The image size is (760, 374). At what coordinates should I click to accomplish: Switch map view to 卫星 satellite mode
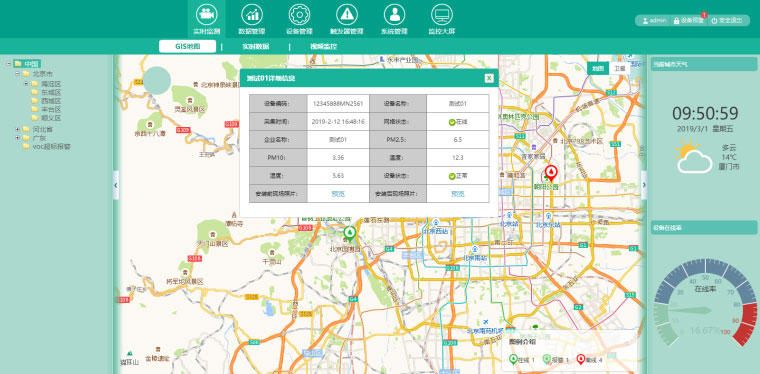click(619, 68)
